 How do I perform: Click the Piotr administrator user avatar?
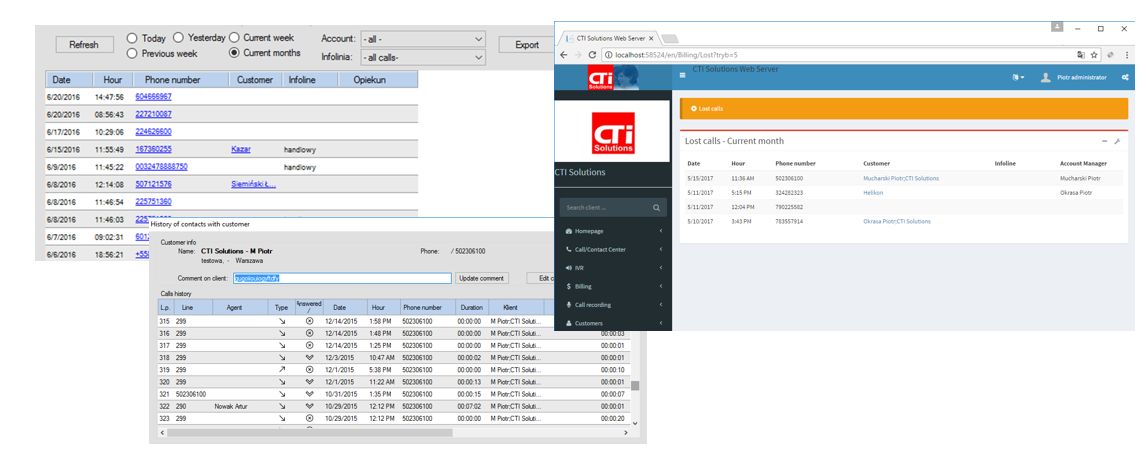(x=1046, y=77)
